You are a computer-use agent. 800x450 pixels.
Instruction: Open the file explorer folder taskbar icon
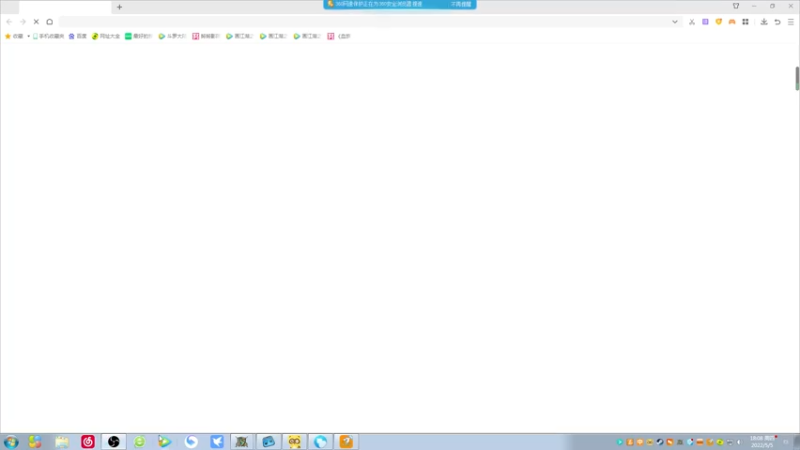[62, 442]
